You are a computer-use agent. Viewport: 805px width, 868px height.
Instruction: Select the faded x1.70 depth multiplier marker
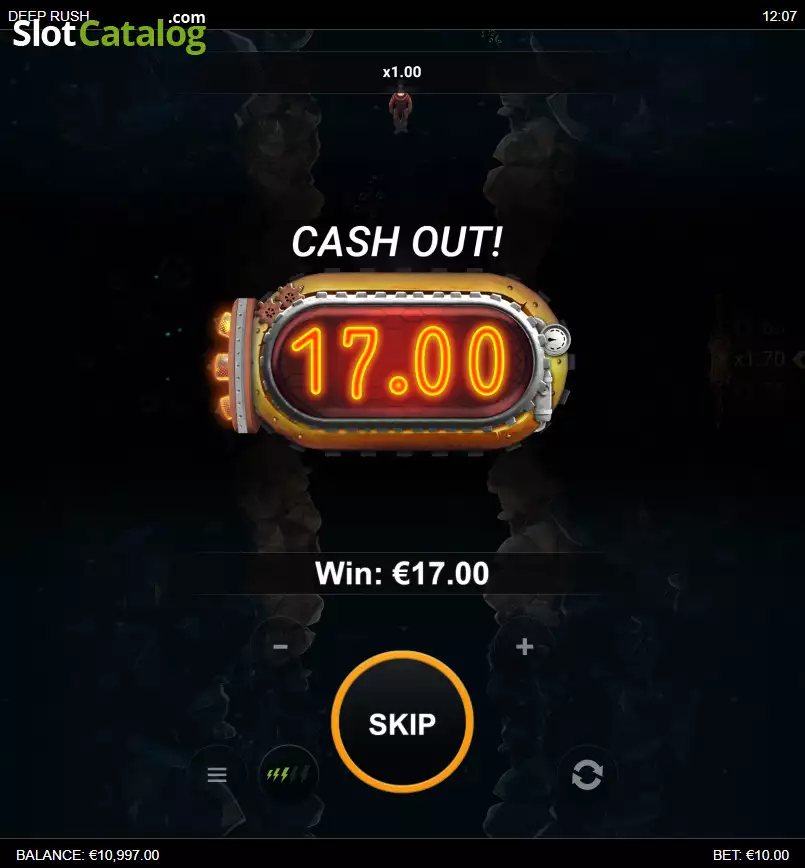(x=760, y=360)
